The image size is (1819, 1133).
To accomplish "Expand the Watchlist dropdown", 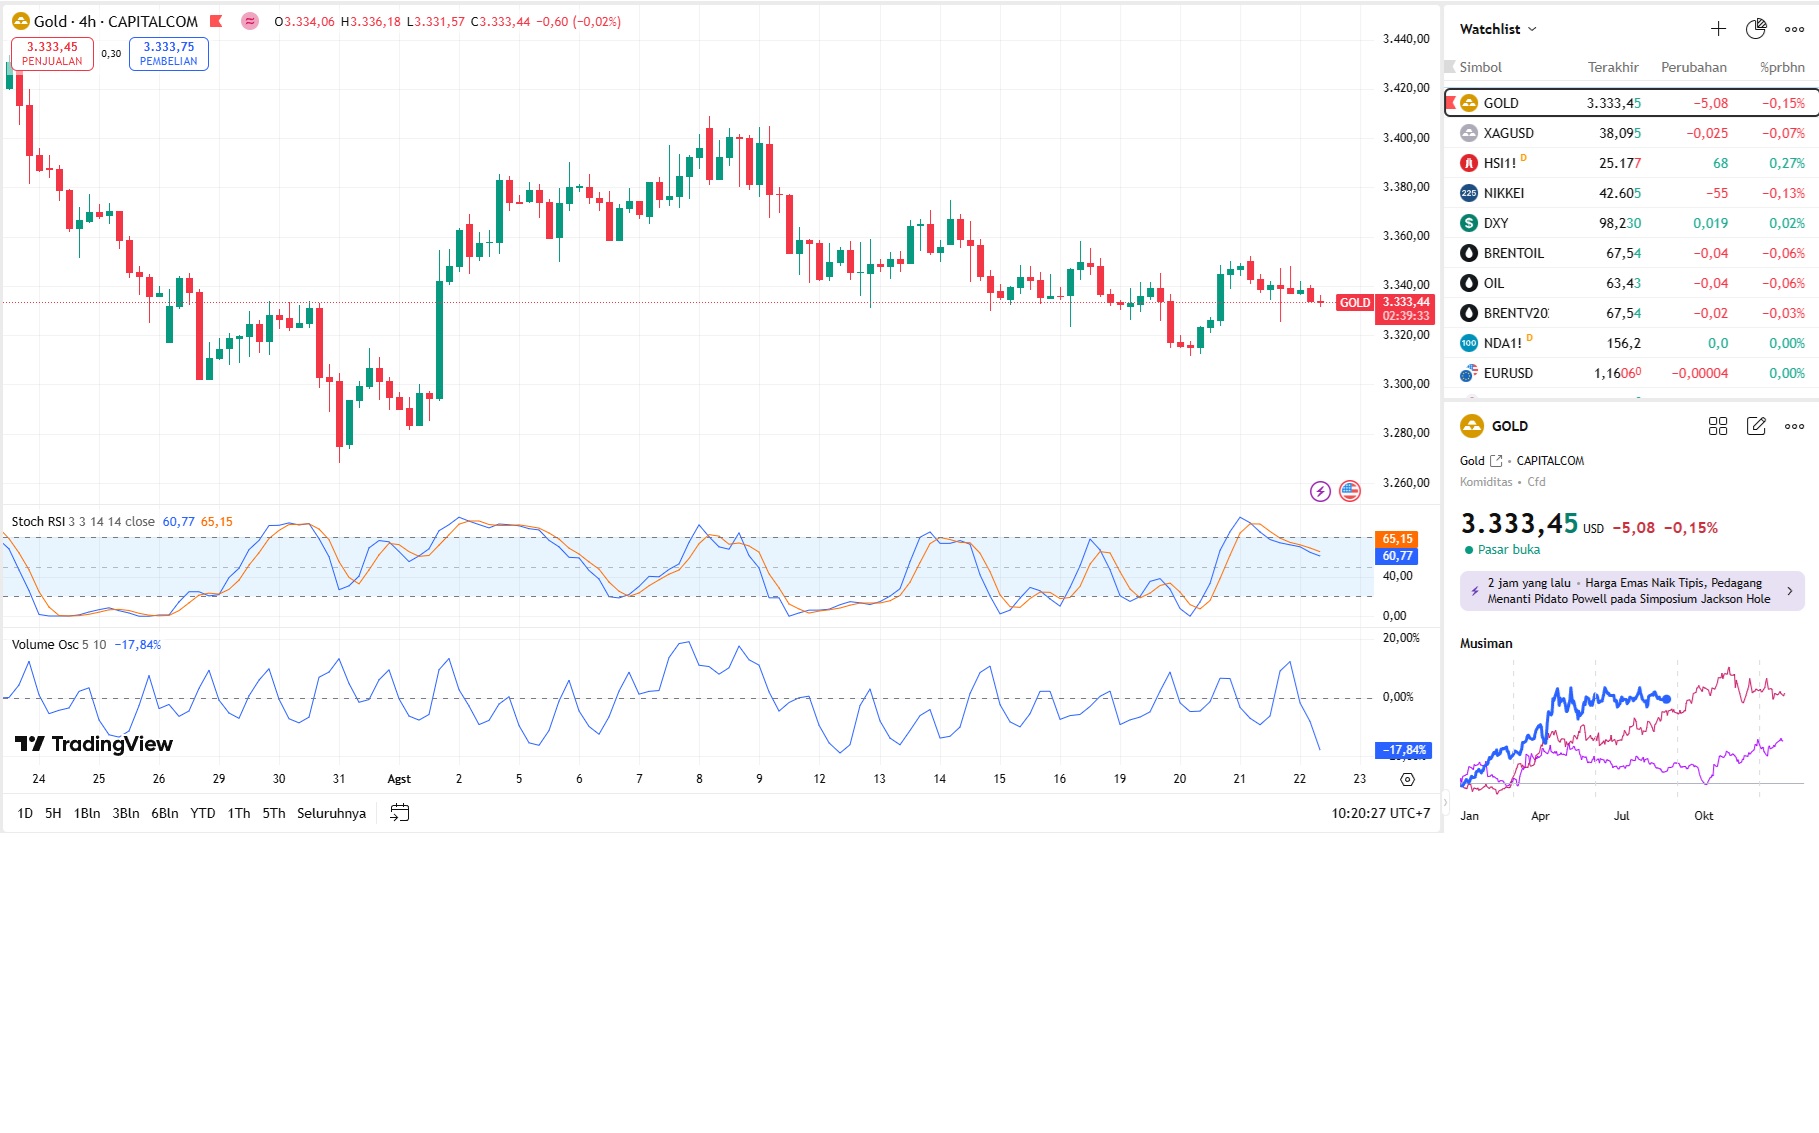I will [x=1498, y=29].
